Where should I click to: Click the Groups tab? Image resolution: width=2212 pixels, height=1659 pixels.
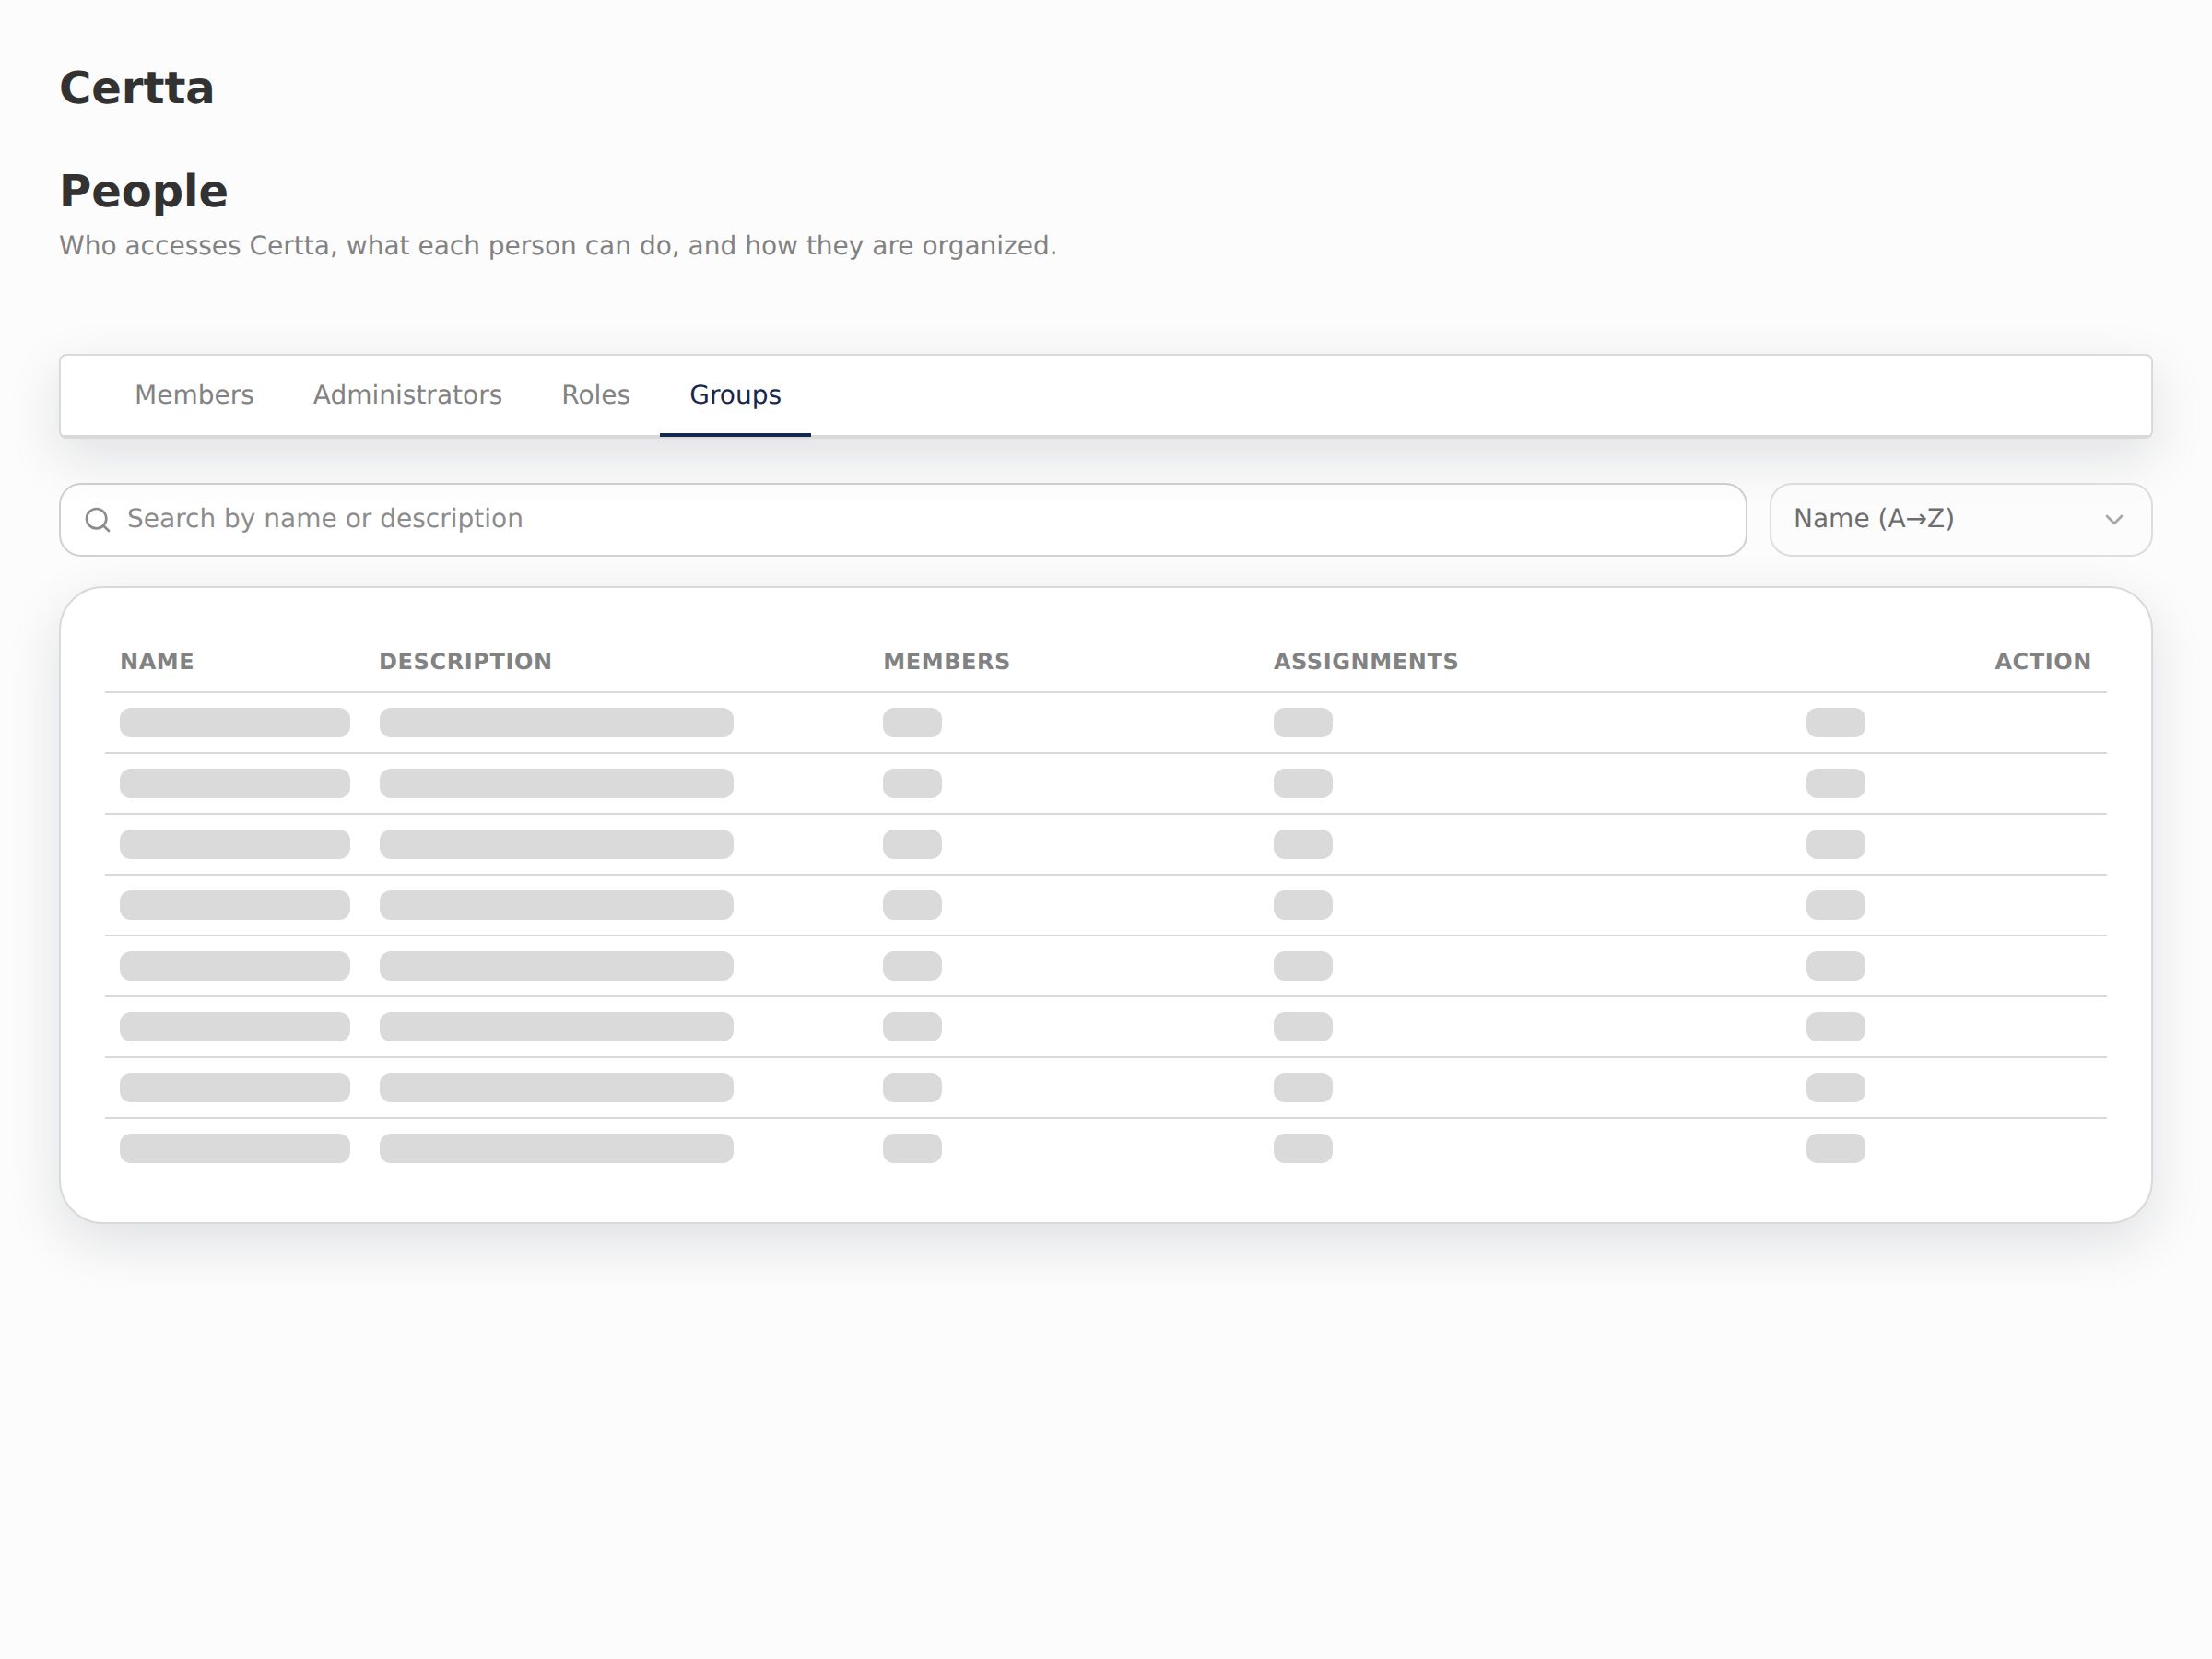[735, 395]
